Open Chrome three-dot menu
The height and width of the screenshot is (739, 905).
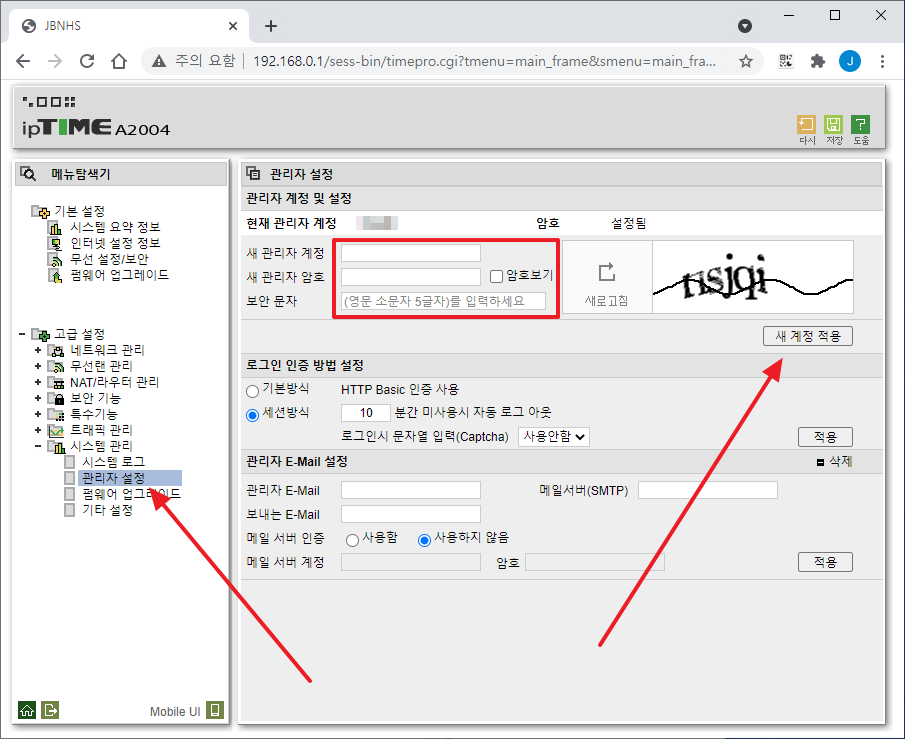pos(882,61)
